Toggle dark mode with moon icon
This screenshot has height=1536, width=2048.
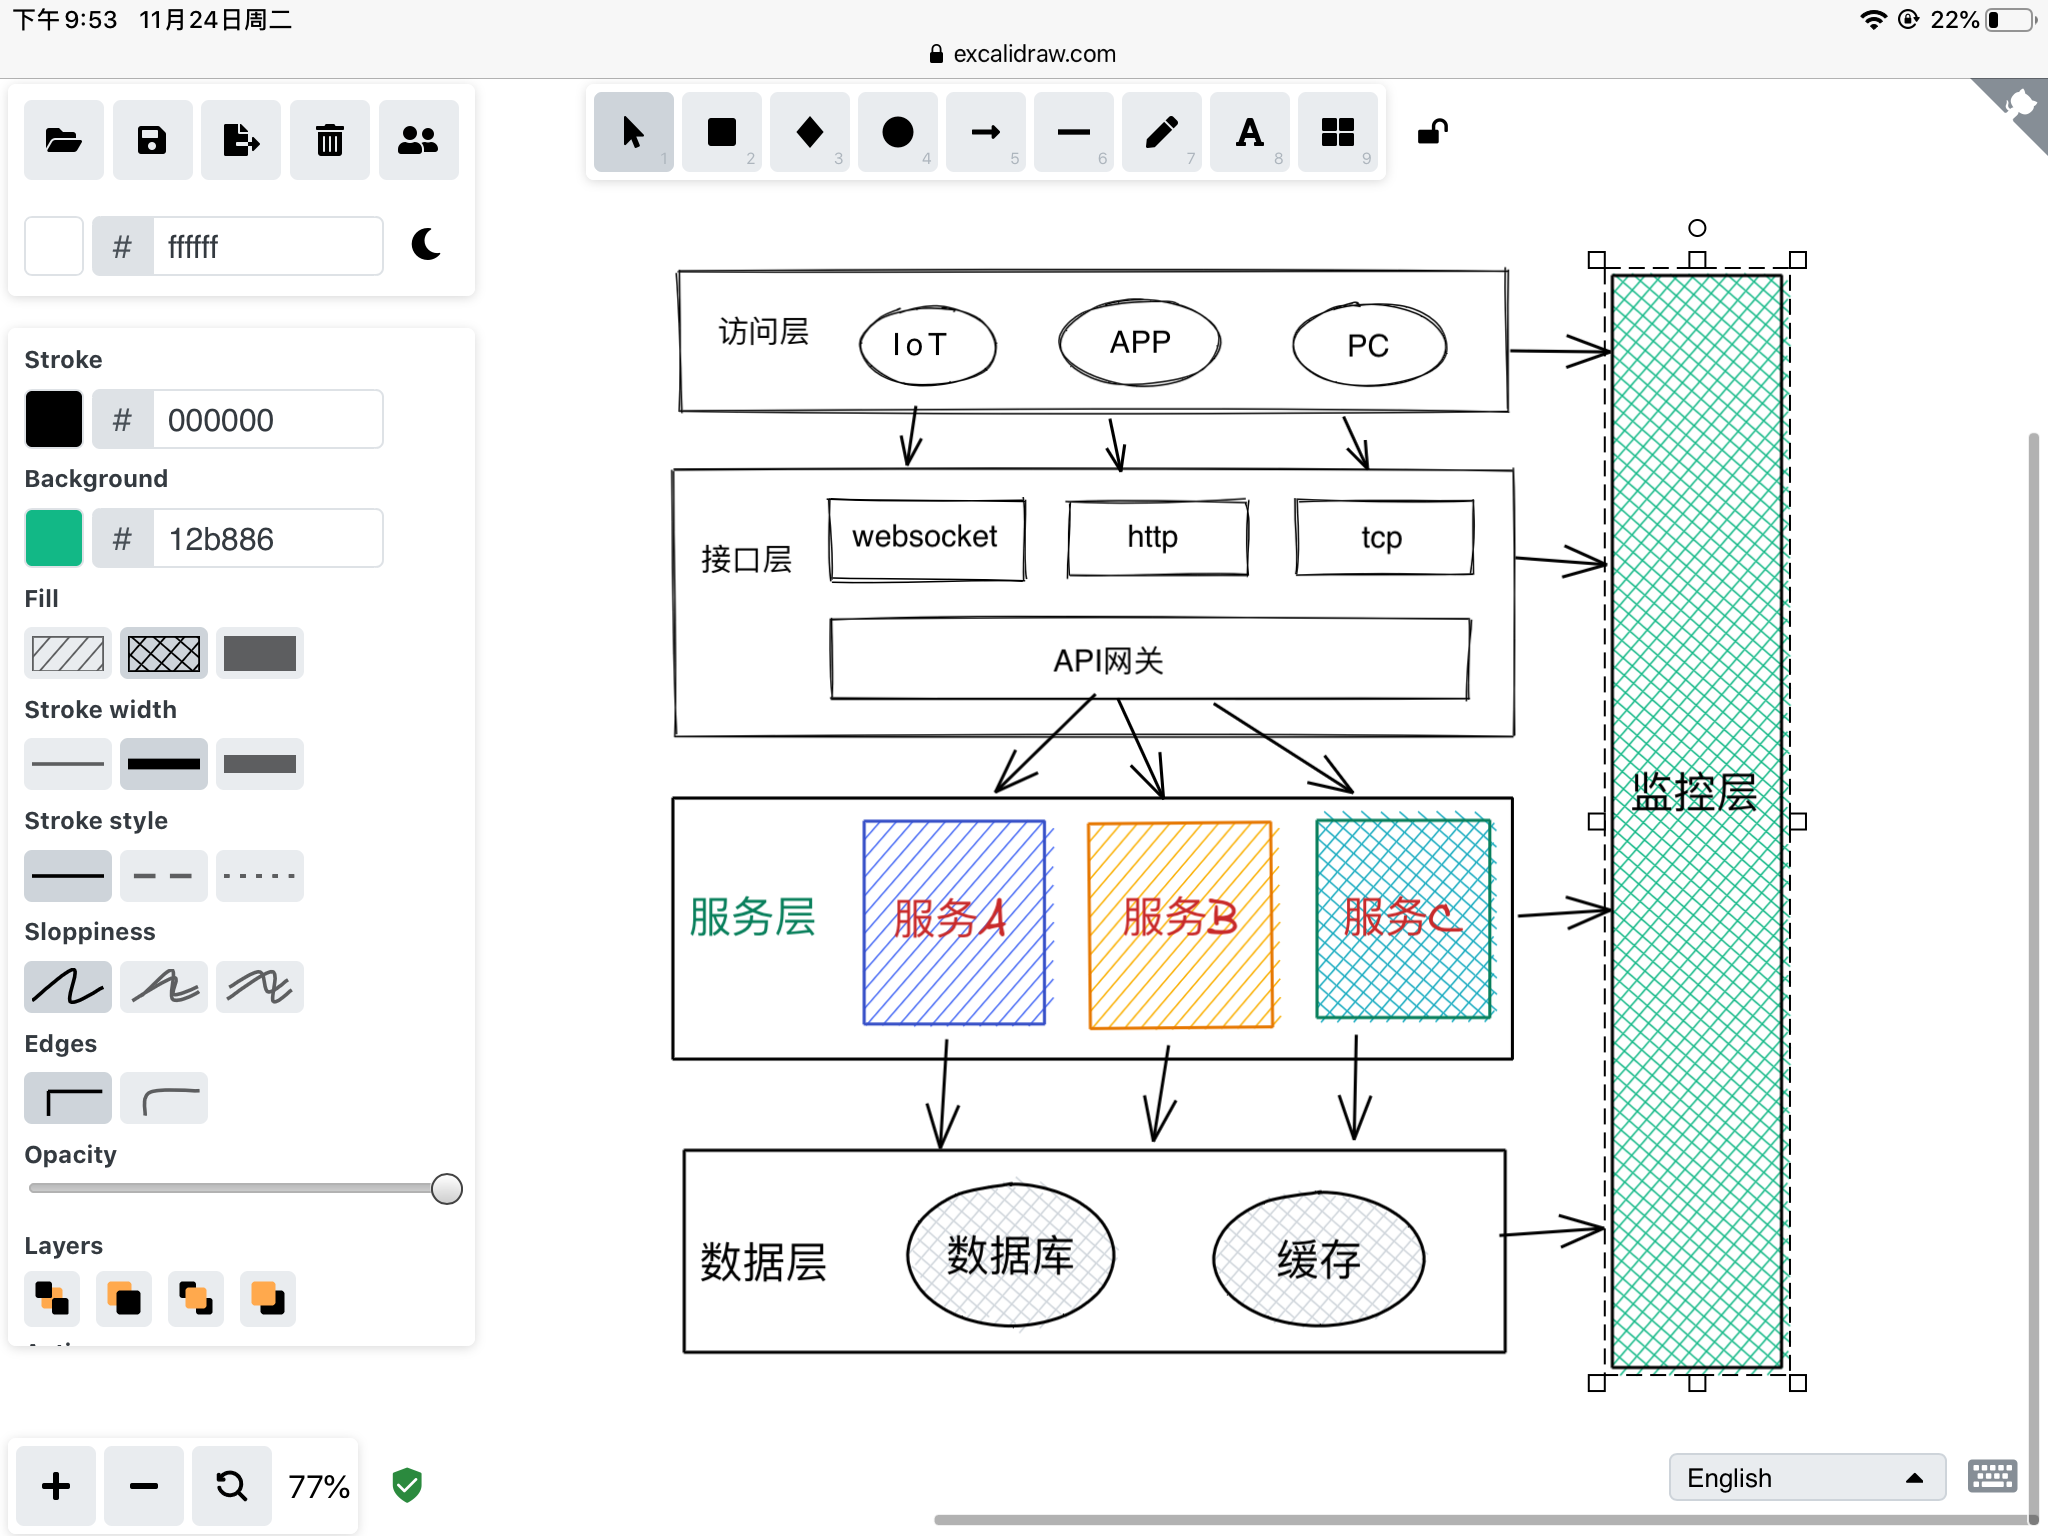point(427,244)
